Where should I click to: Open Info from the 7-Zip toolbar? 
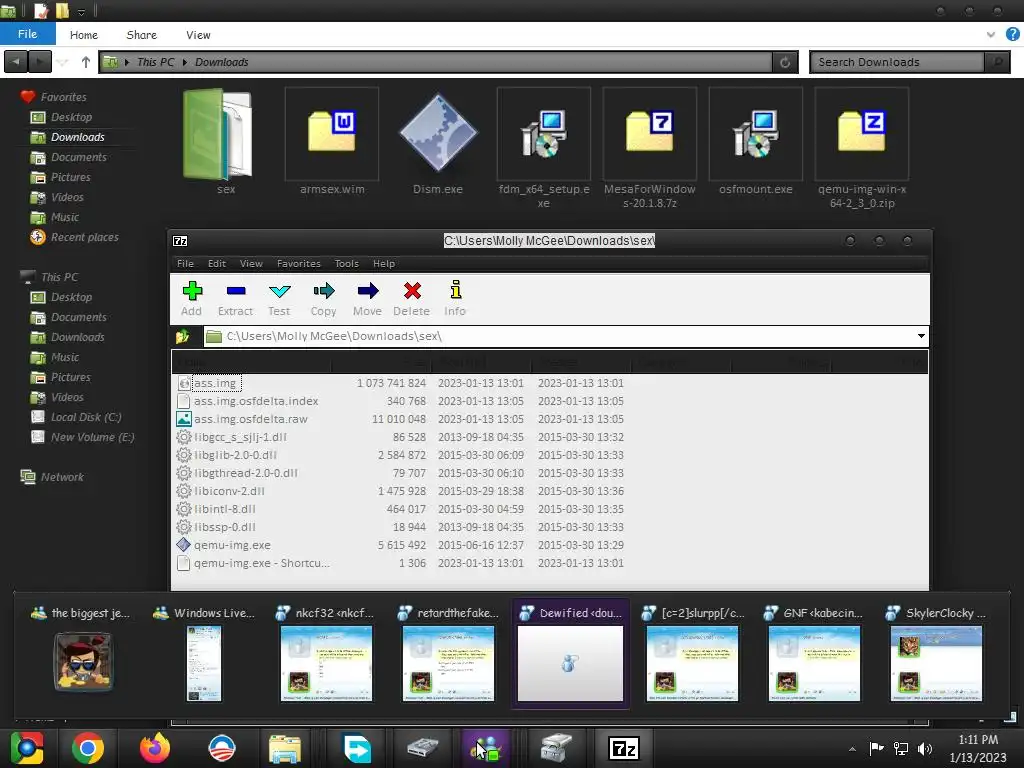(x=455, y=298)
